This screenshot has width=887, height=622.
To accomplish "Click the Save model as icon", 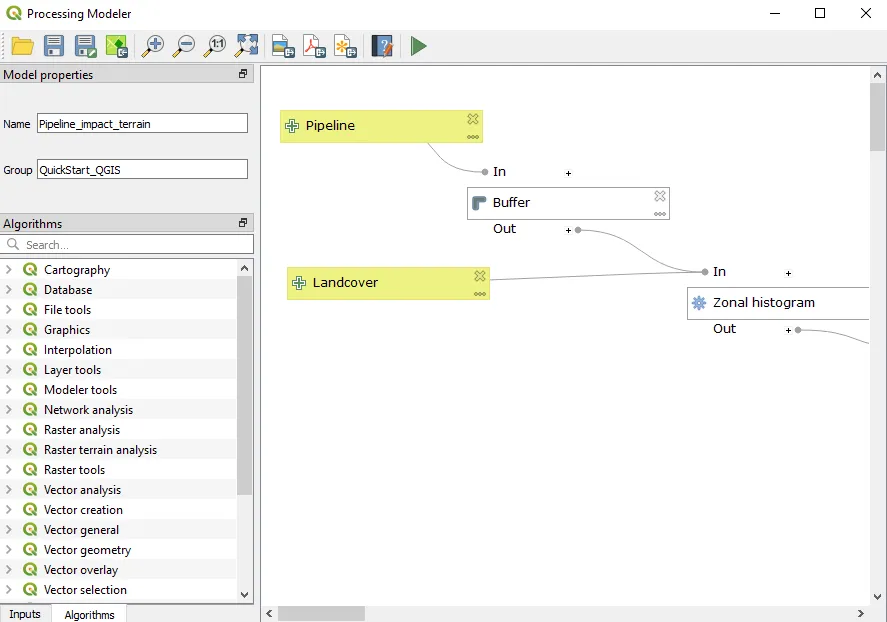I will (x=85, y=46).
